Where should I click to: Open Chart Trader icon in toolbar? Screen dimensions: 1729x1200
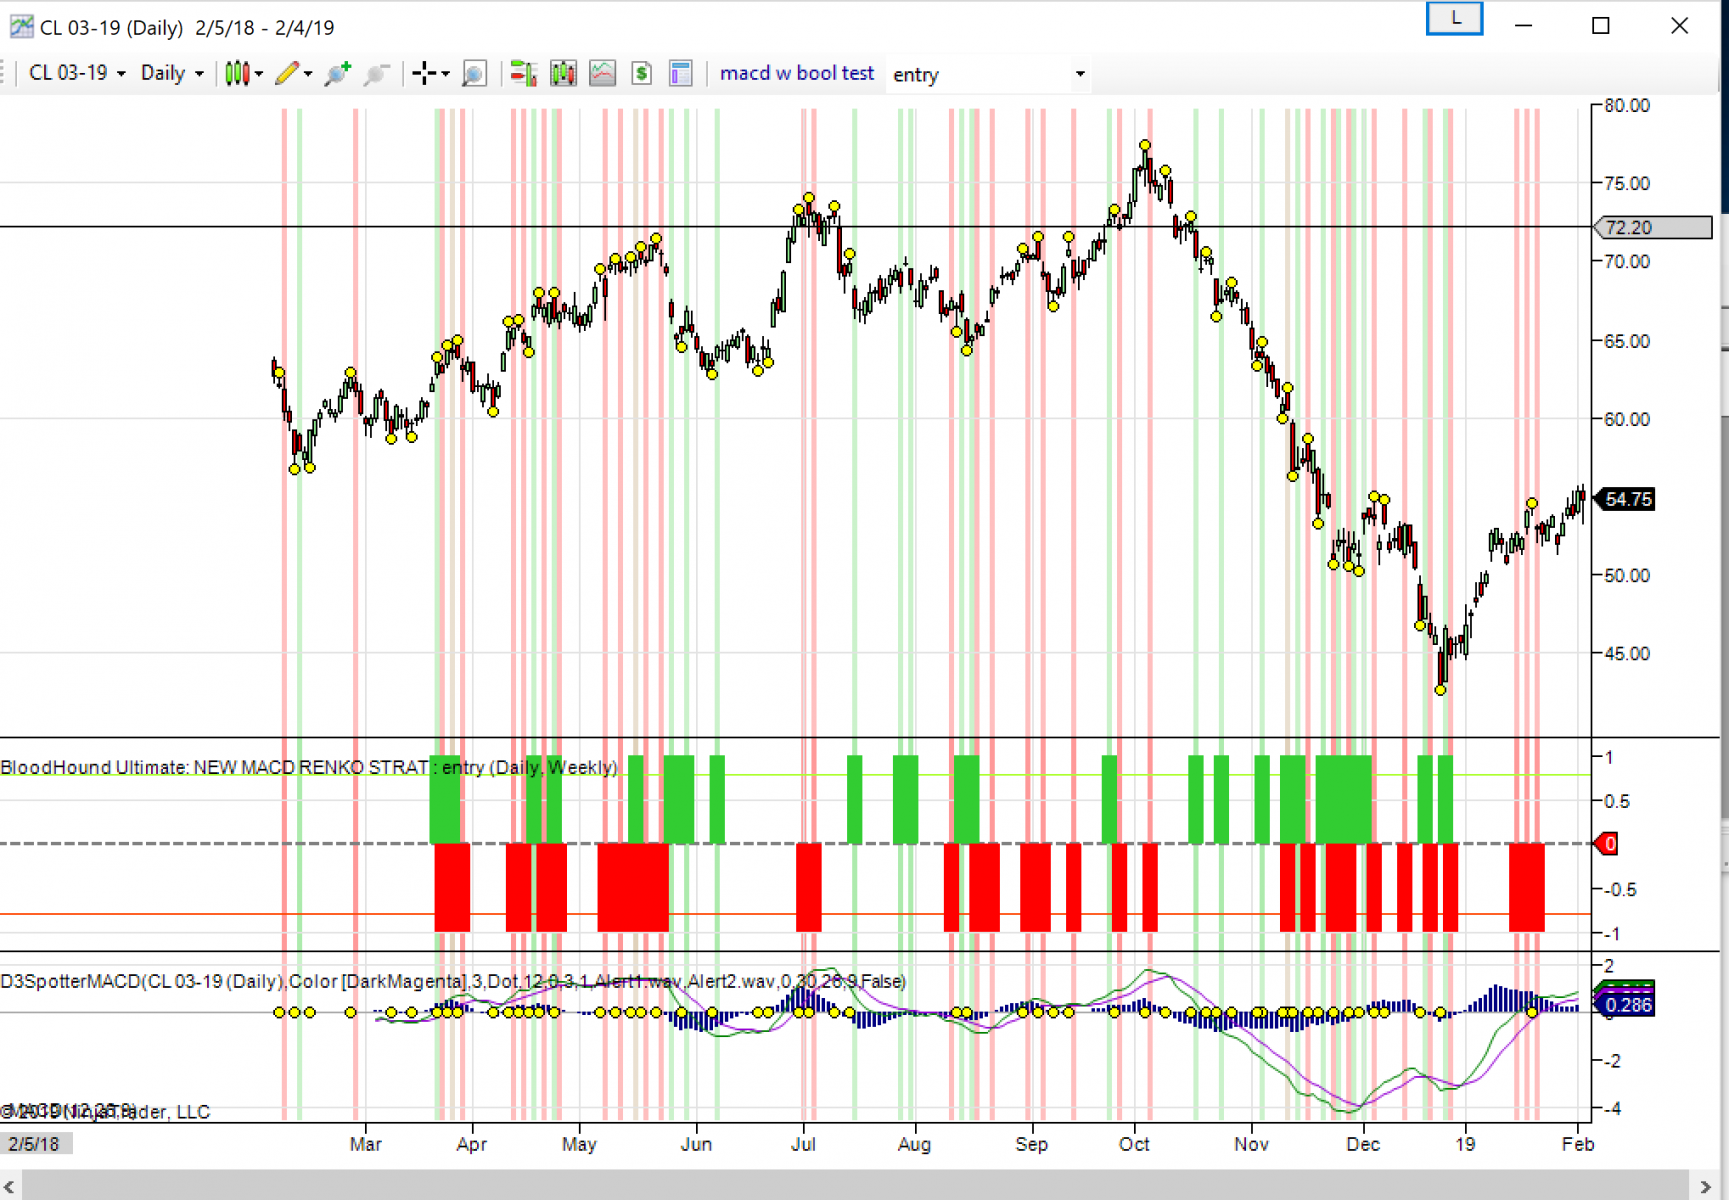coord(523,73)
